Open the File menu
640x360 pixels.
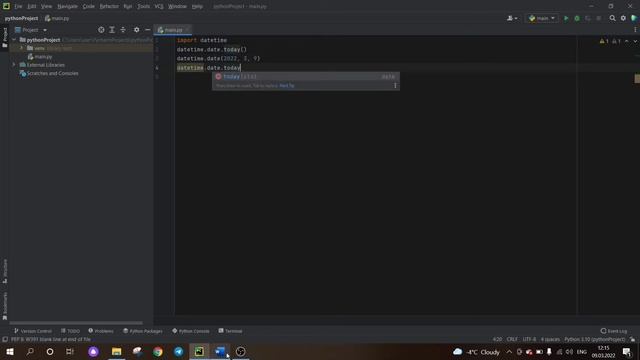(x=18, y=7)
